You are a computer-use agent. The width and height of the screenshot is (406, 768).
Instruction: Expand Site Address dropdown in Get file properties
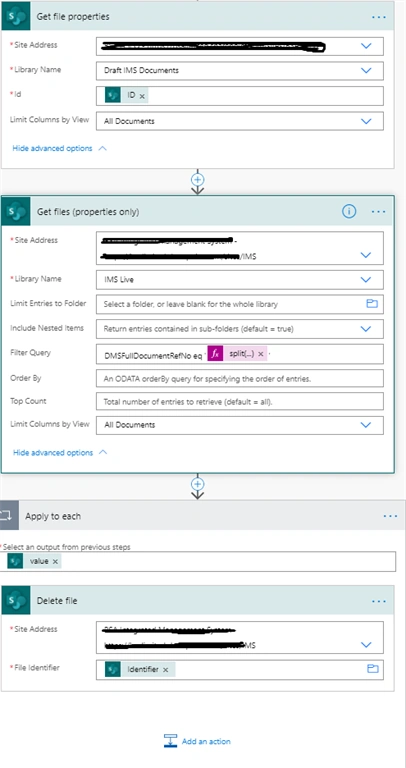[366, 46]
